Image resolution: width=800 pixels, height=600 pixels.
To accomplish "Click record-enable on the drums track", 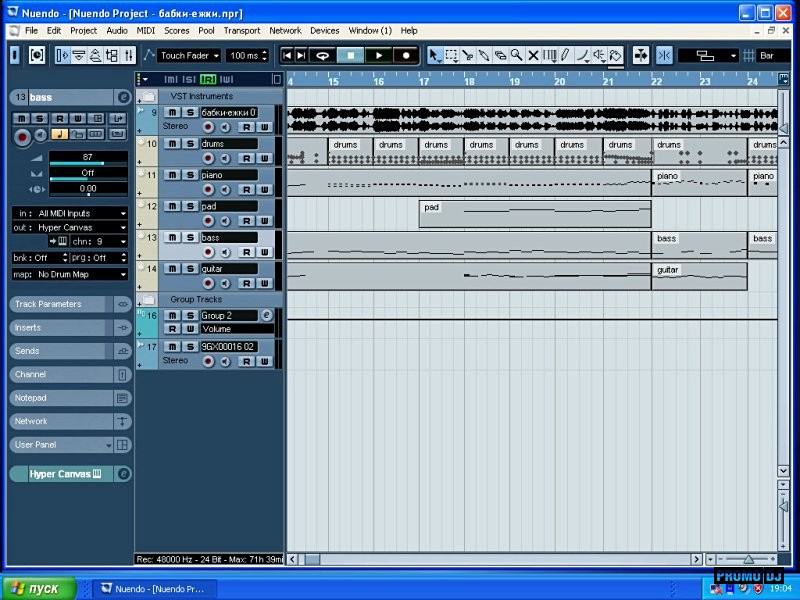I will click(x=209, y=159).
